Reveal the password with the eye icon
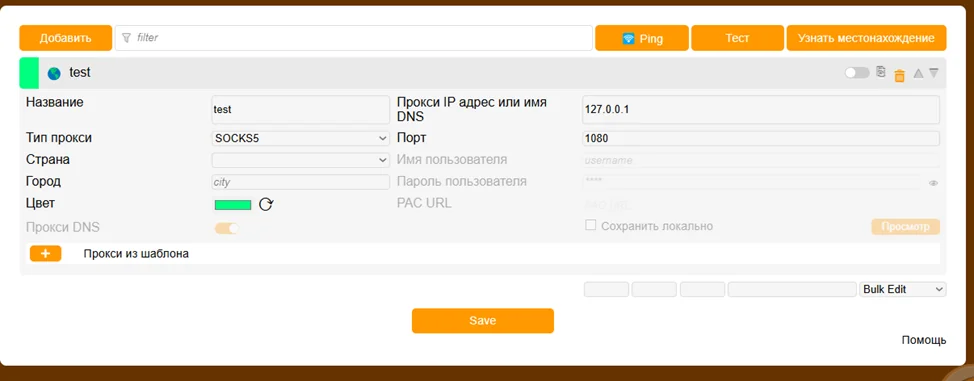974x381 pixels. point(933,183)
